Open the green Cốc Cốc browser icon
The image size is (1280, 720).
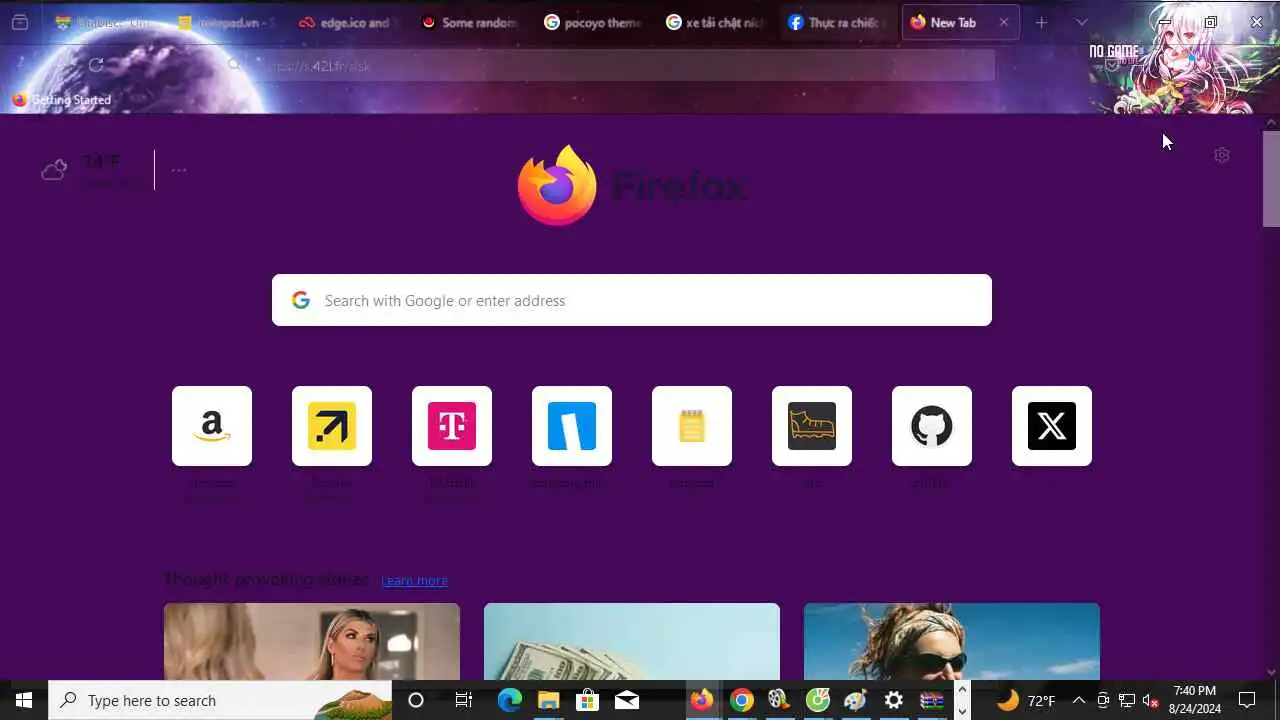tap(818, 700)
